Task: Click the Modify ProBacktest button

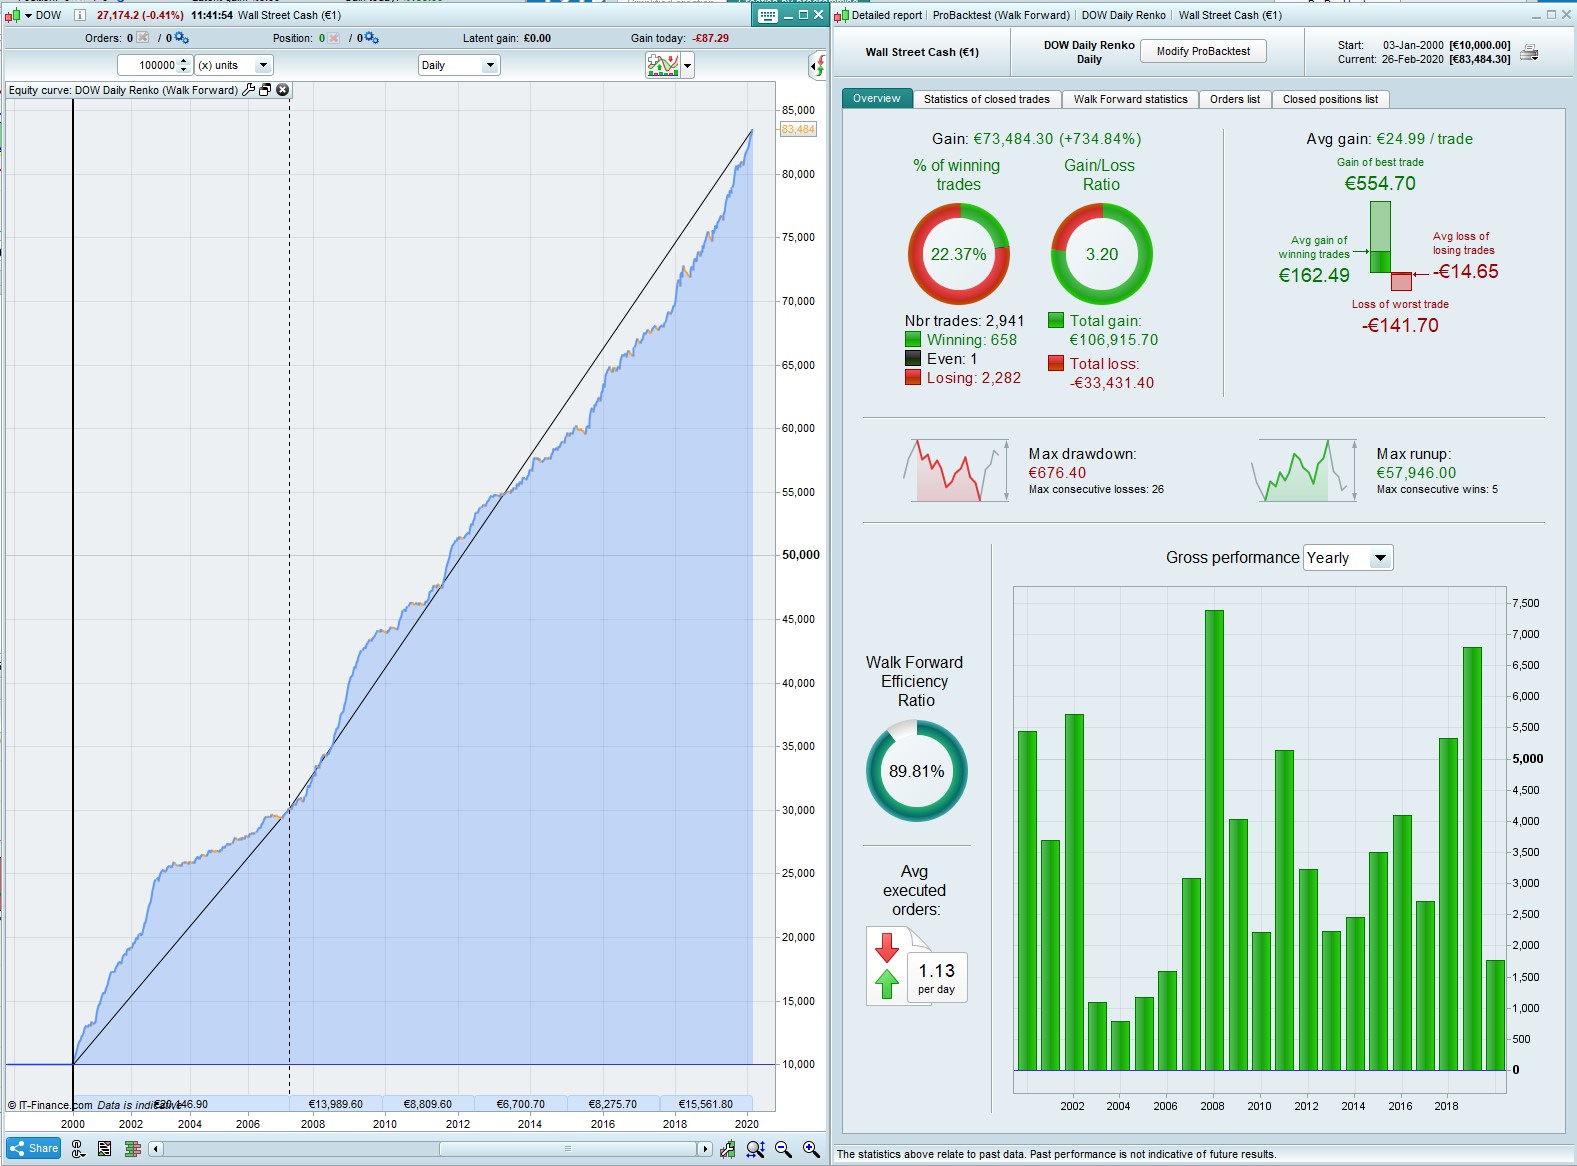Action: [x=1203, y=51]
